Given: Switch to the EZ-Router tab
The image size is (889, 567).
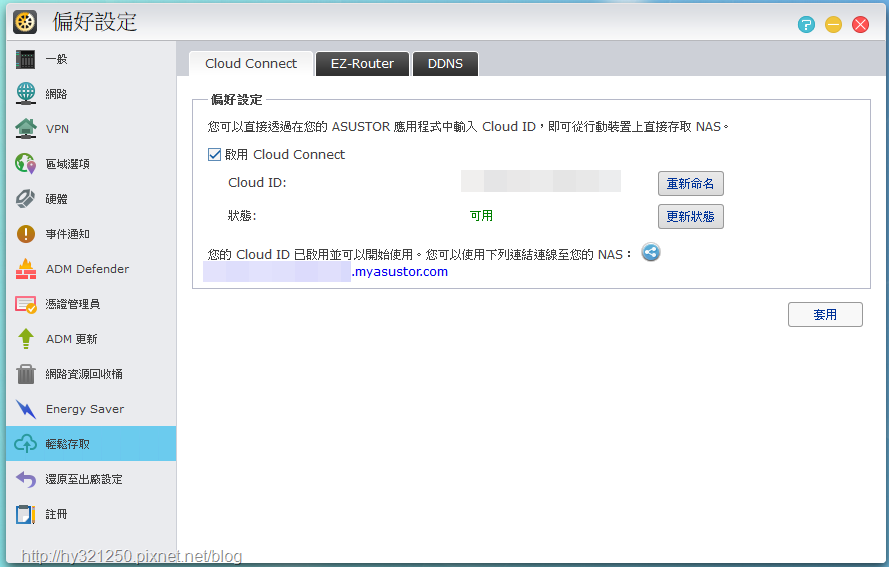Looking at the screenshot, I should point(362,64).
